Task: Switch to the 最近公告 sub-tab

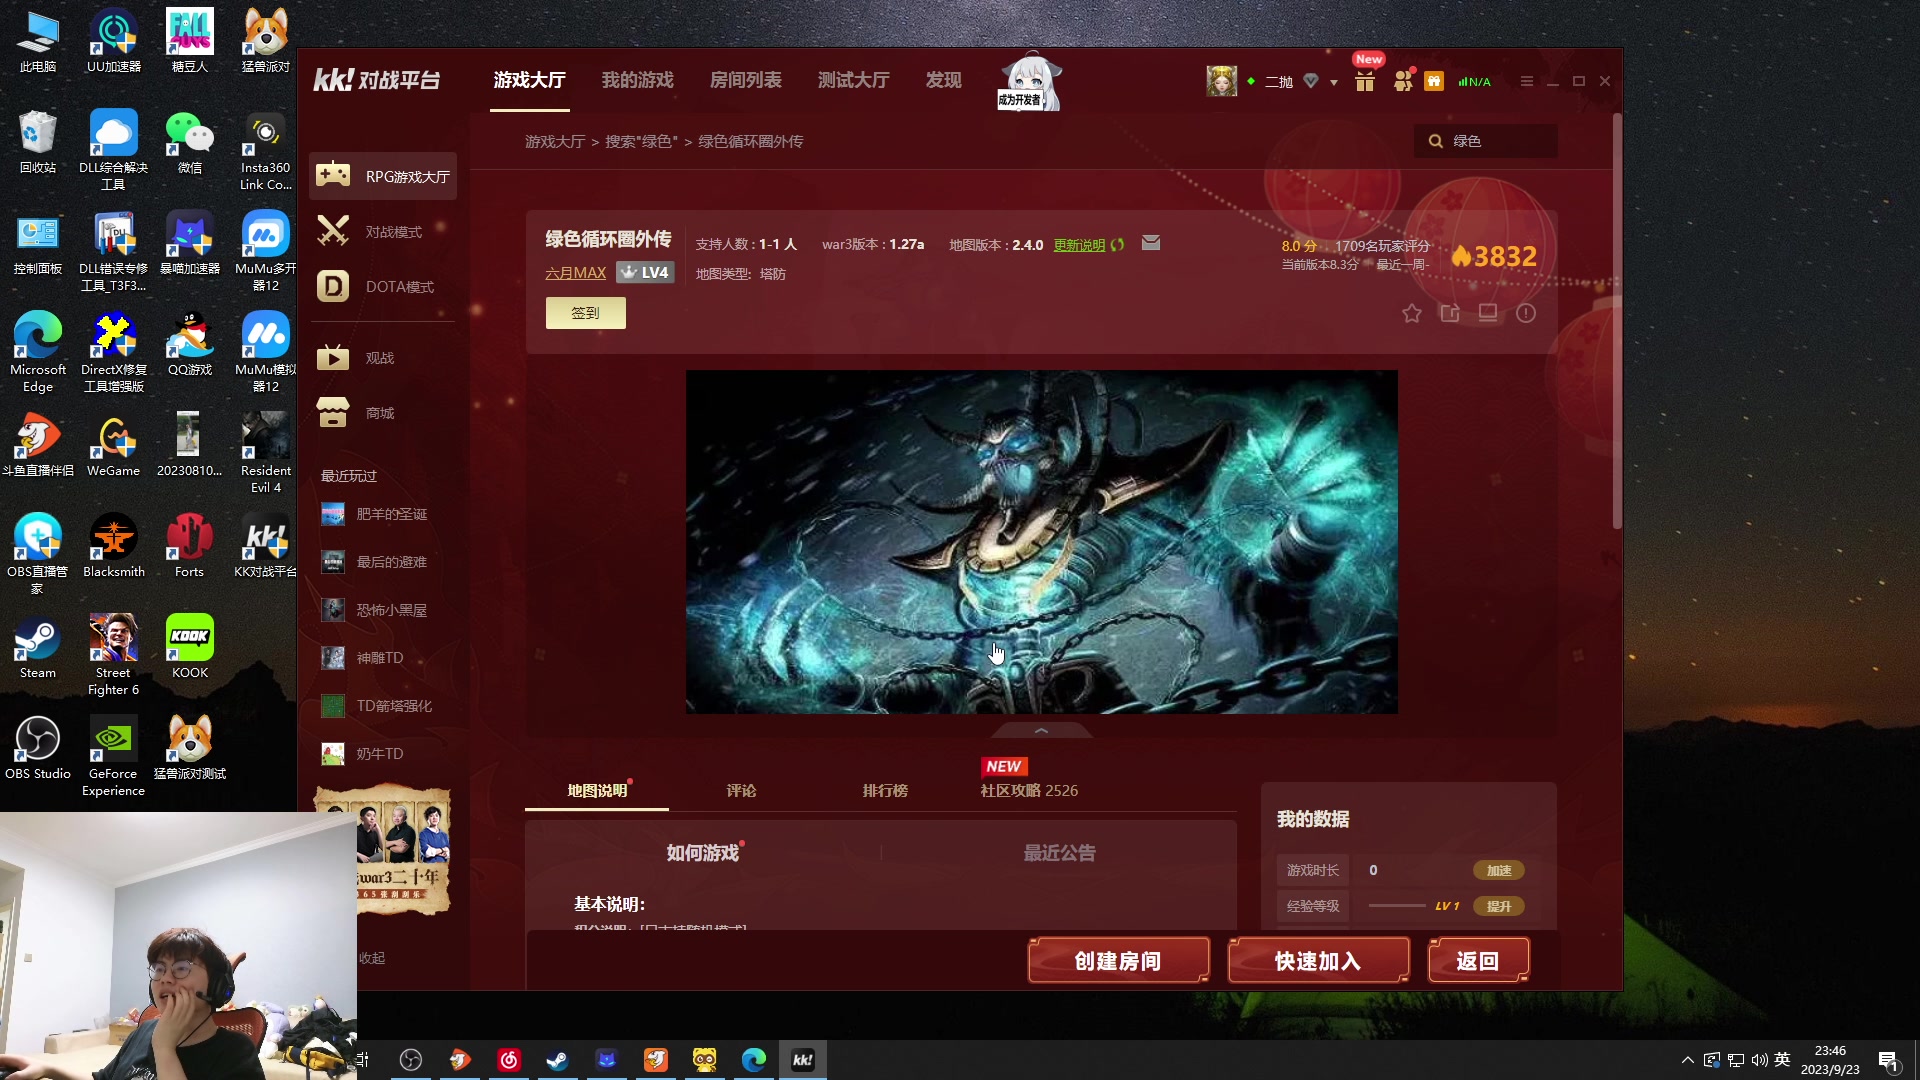Action: (1059, 853)
